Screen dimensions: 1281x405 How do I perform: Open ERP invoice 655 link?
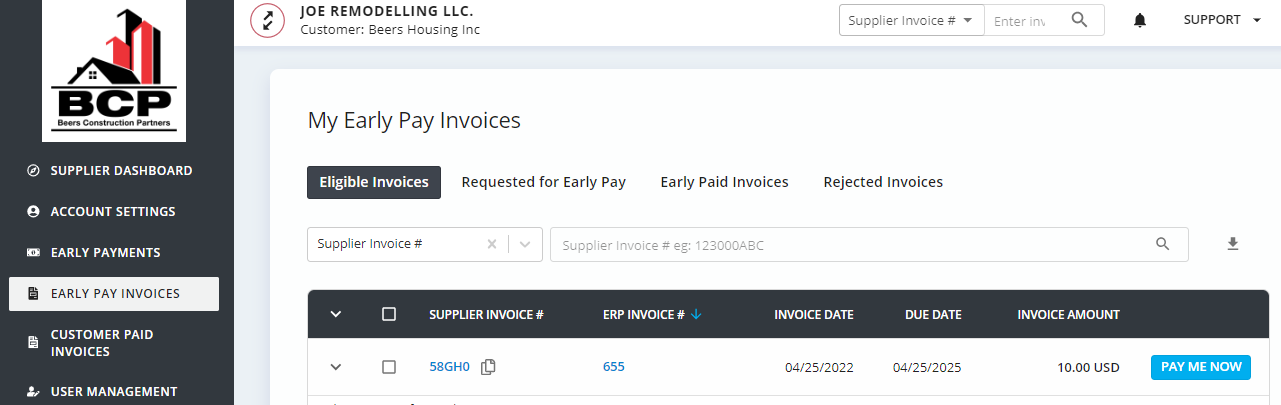613,367
